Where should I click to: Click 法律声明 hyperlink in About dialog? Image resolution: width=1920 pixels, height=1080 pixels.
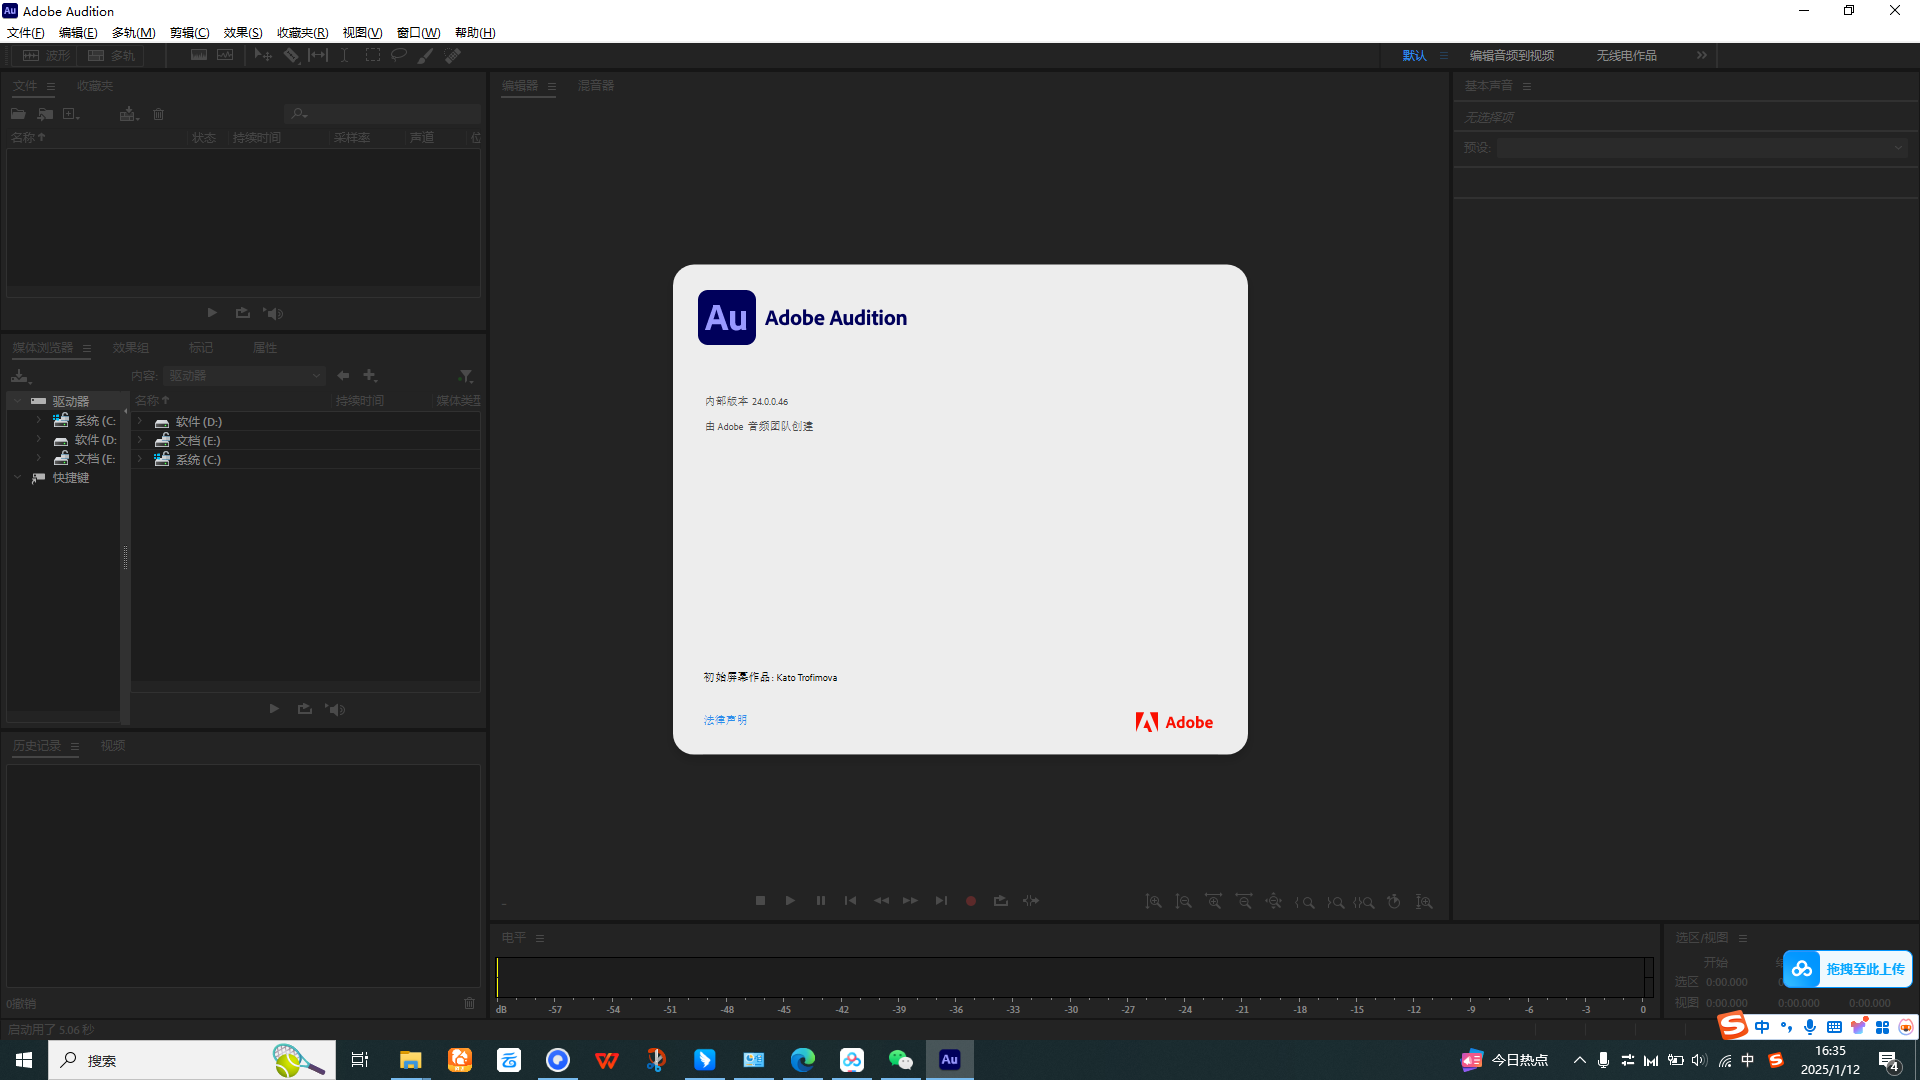click(x=724, y=720)
